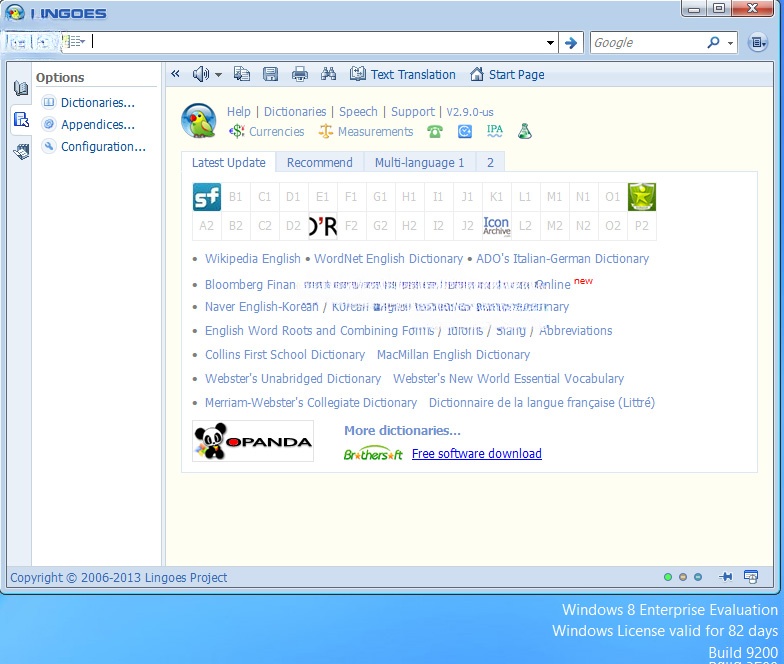Open the speaker dropdown arrow
The image size is (784, 664).
click(218, 75)
